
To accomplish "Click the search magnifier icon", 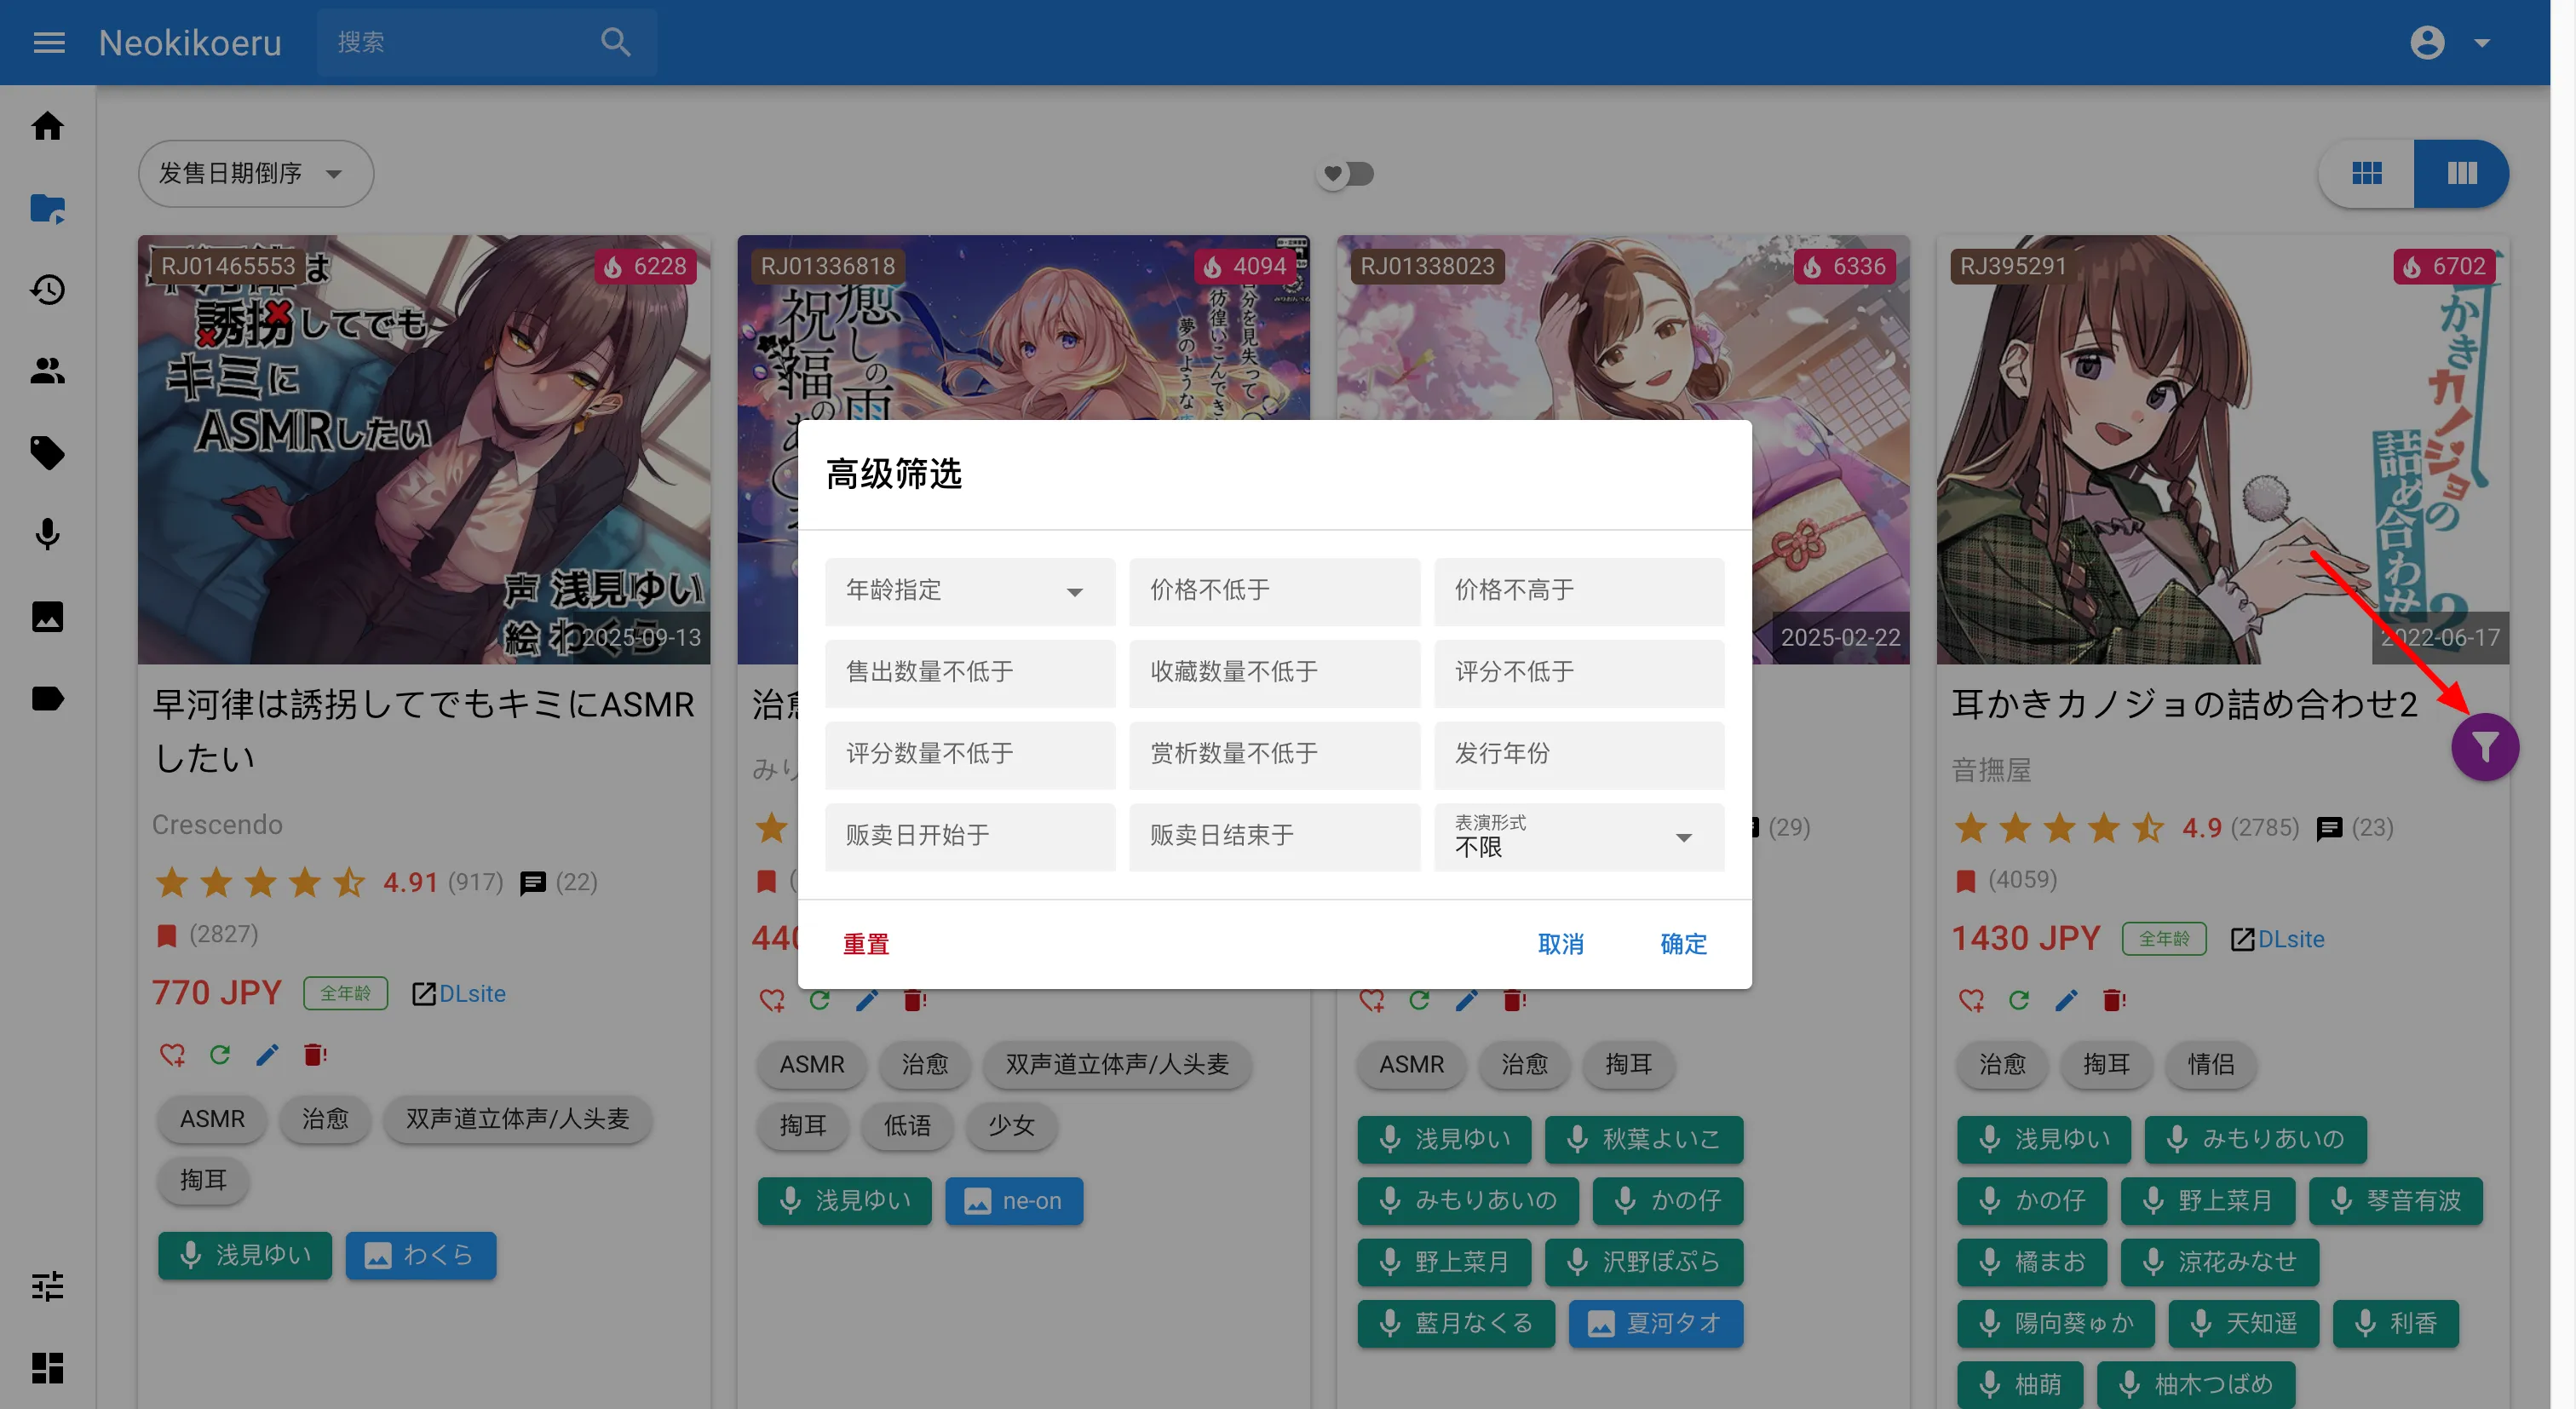I will [x=616, y=42].
